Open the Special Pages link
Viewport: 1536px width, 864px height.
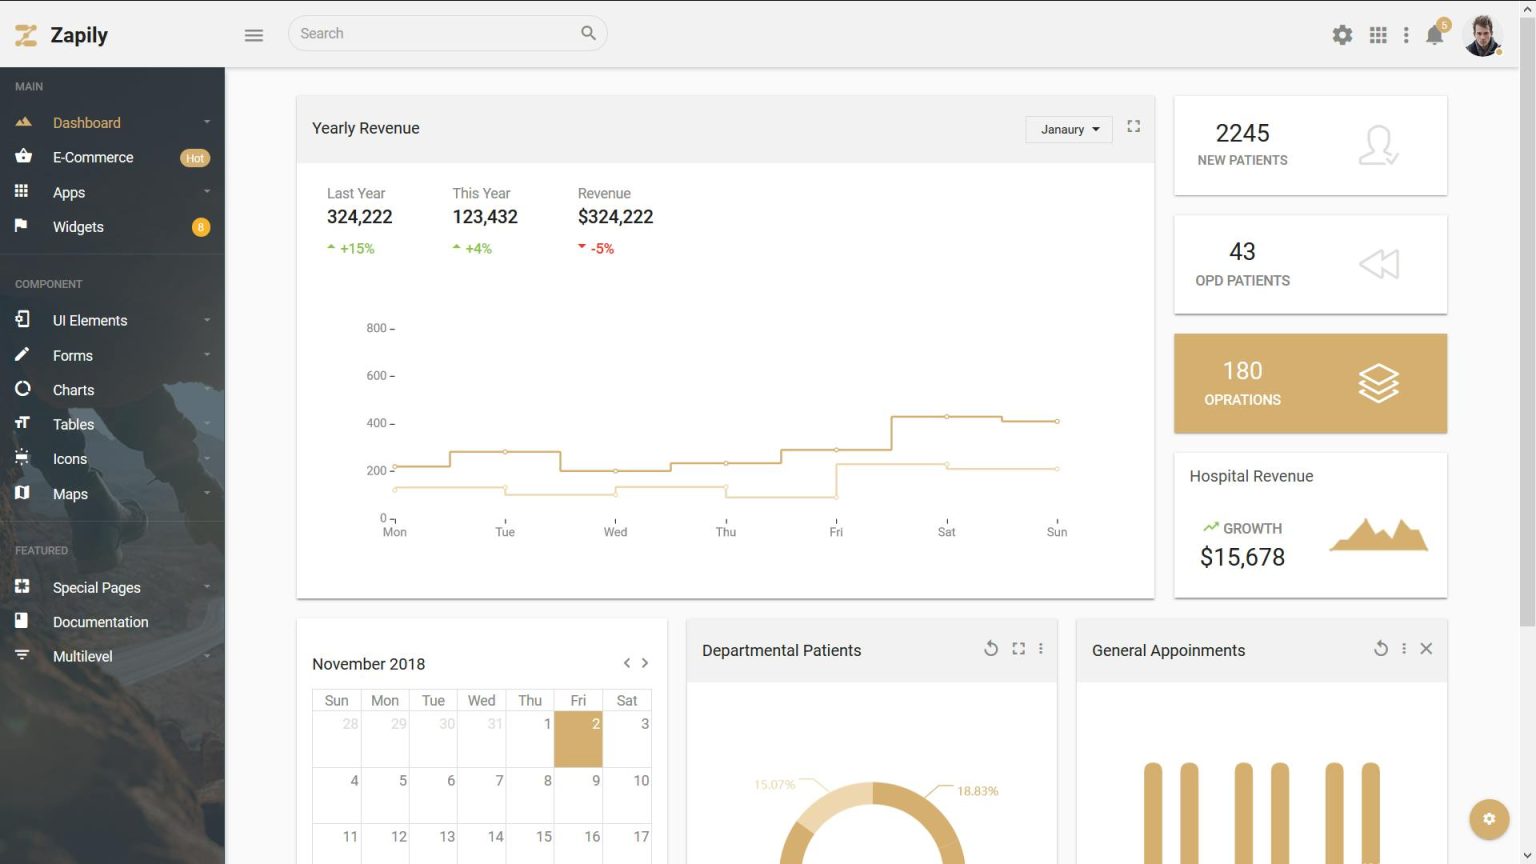[96, 587]
